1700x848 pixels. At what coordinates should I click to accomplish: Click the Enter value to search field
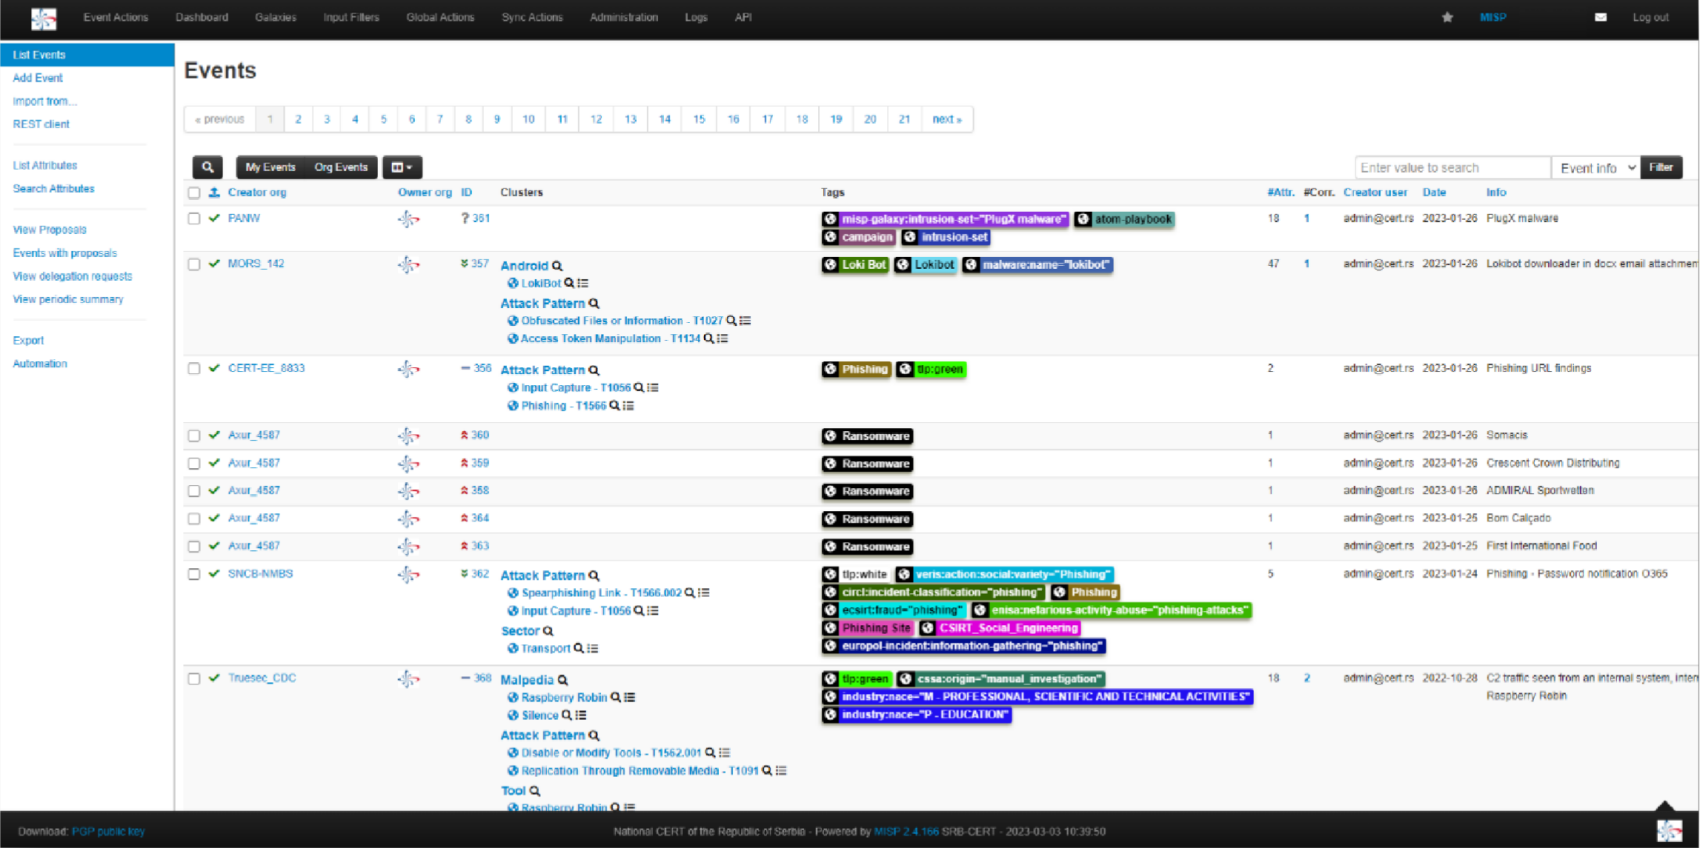(x=1453, y=168)
